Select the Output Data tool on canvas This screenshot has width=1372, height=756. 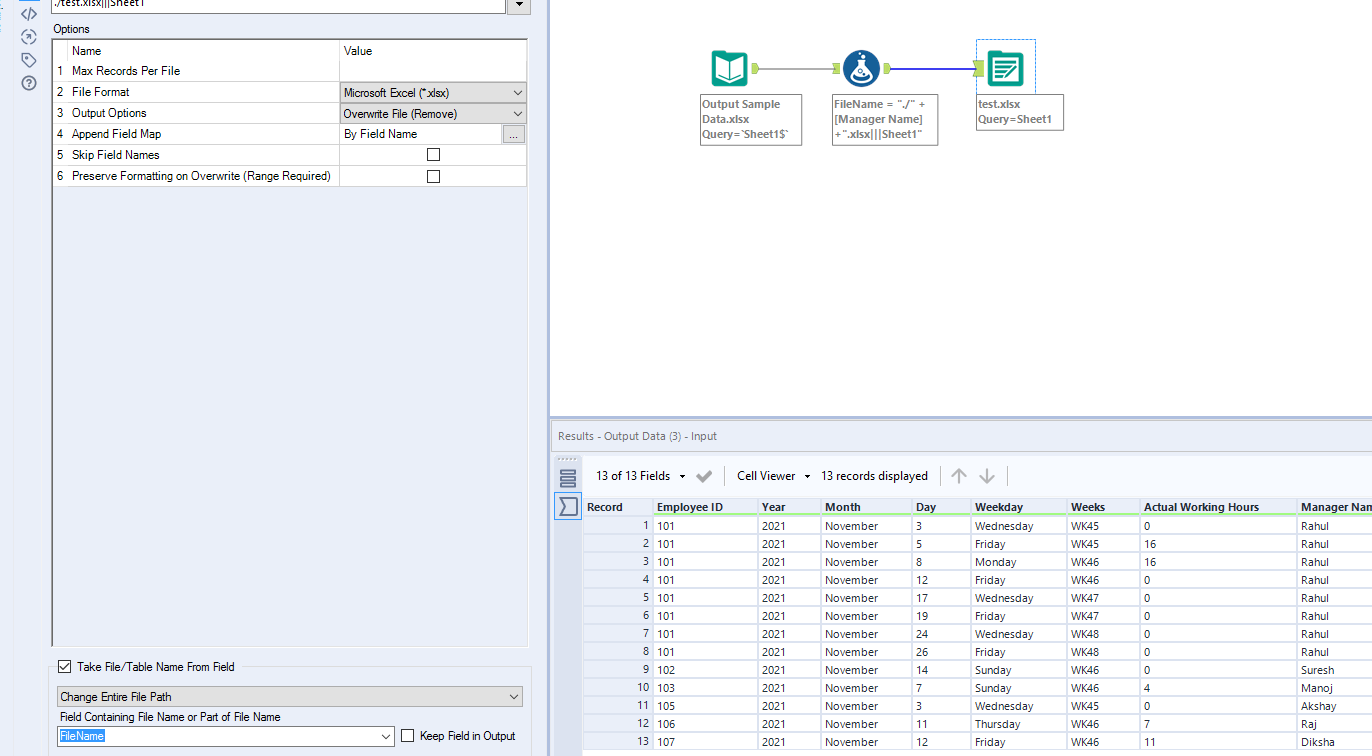click(x=1004, y=69)
